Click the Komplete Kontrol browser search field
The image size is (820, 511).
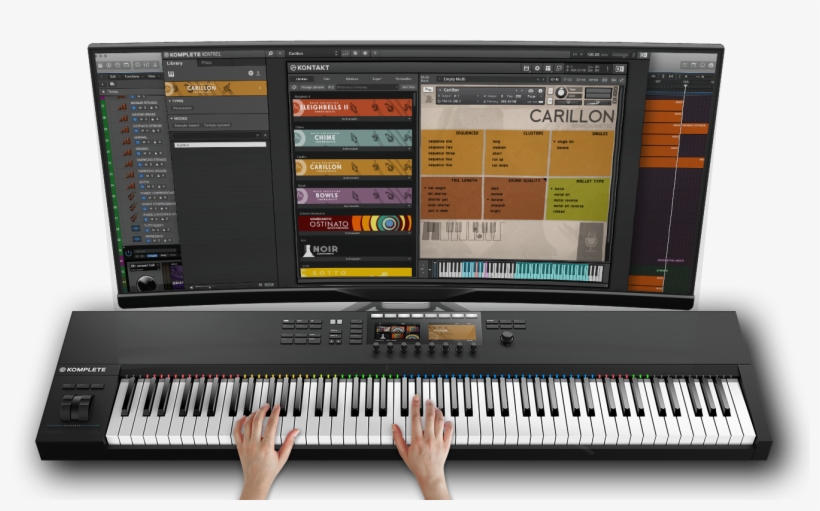(217, 135)
